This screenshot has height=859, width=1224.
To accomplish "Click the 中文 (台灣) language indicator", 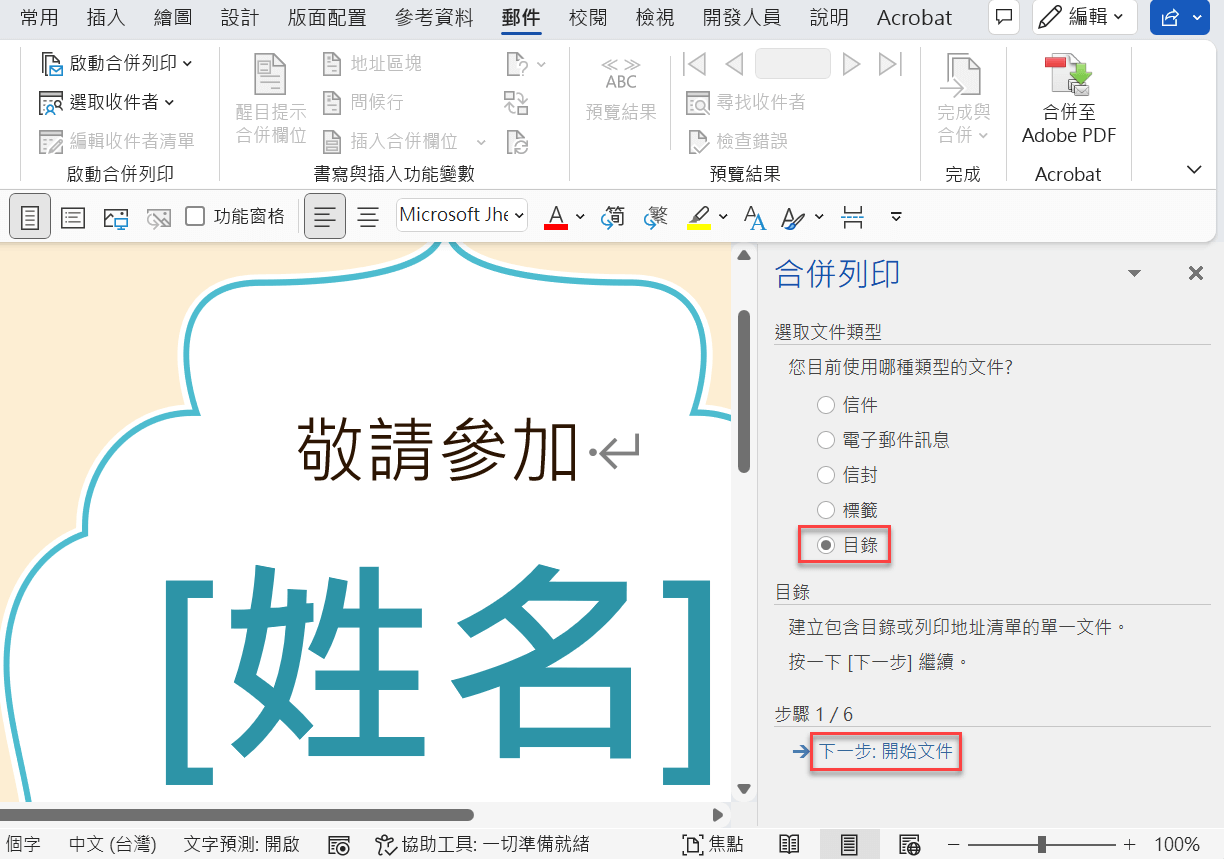I will (x=112, y=845).
